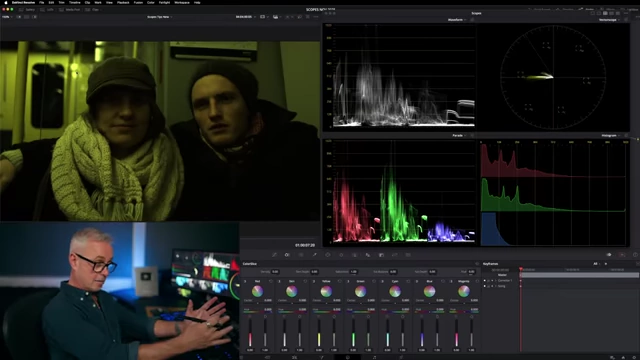Open the Color page icon in bottom bar

point(347,358)
